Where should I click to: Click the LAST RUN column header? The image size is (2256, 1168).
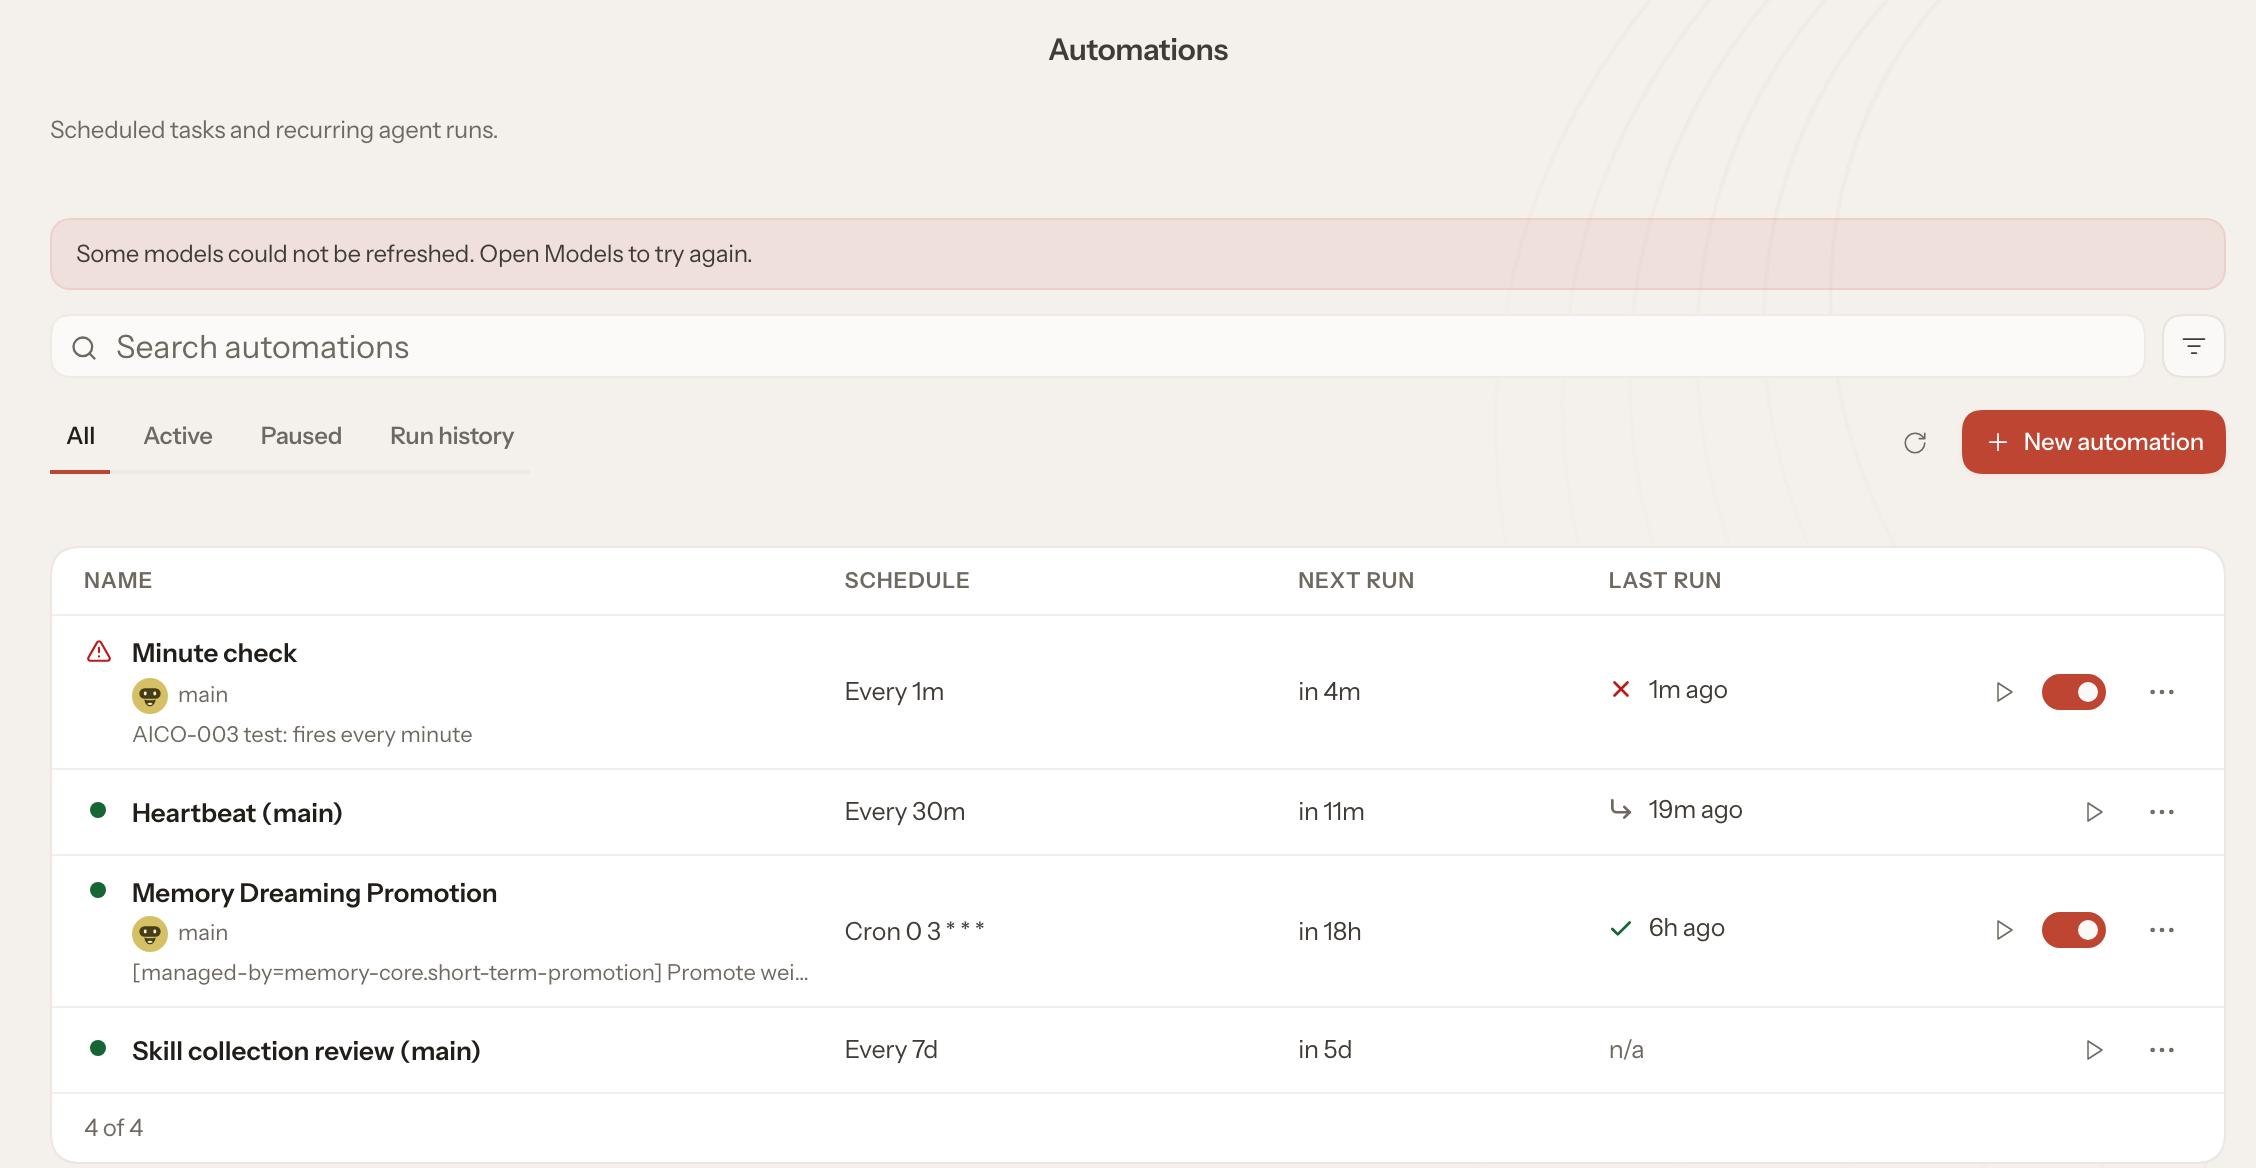pos(1665,580)
